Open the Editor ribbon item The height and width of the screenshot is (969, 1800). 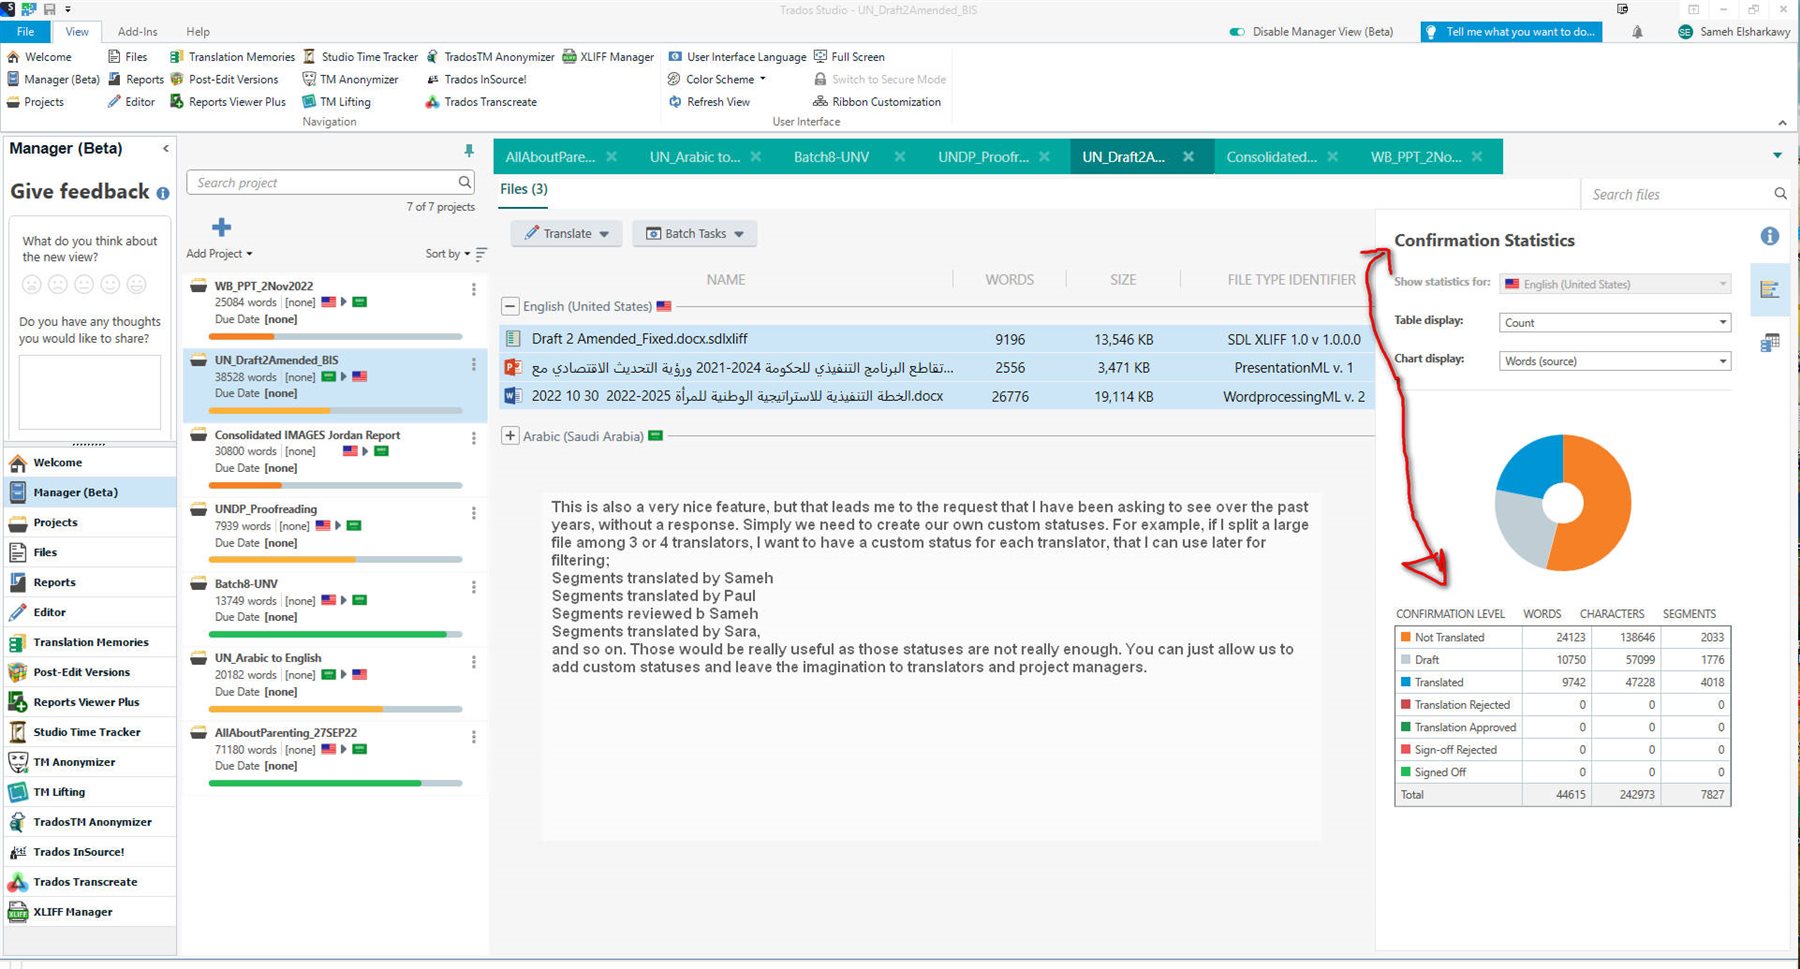[132, 102]
